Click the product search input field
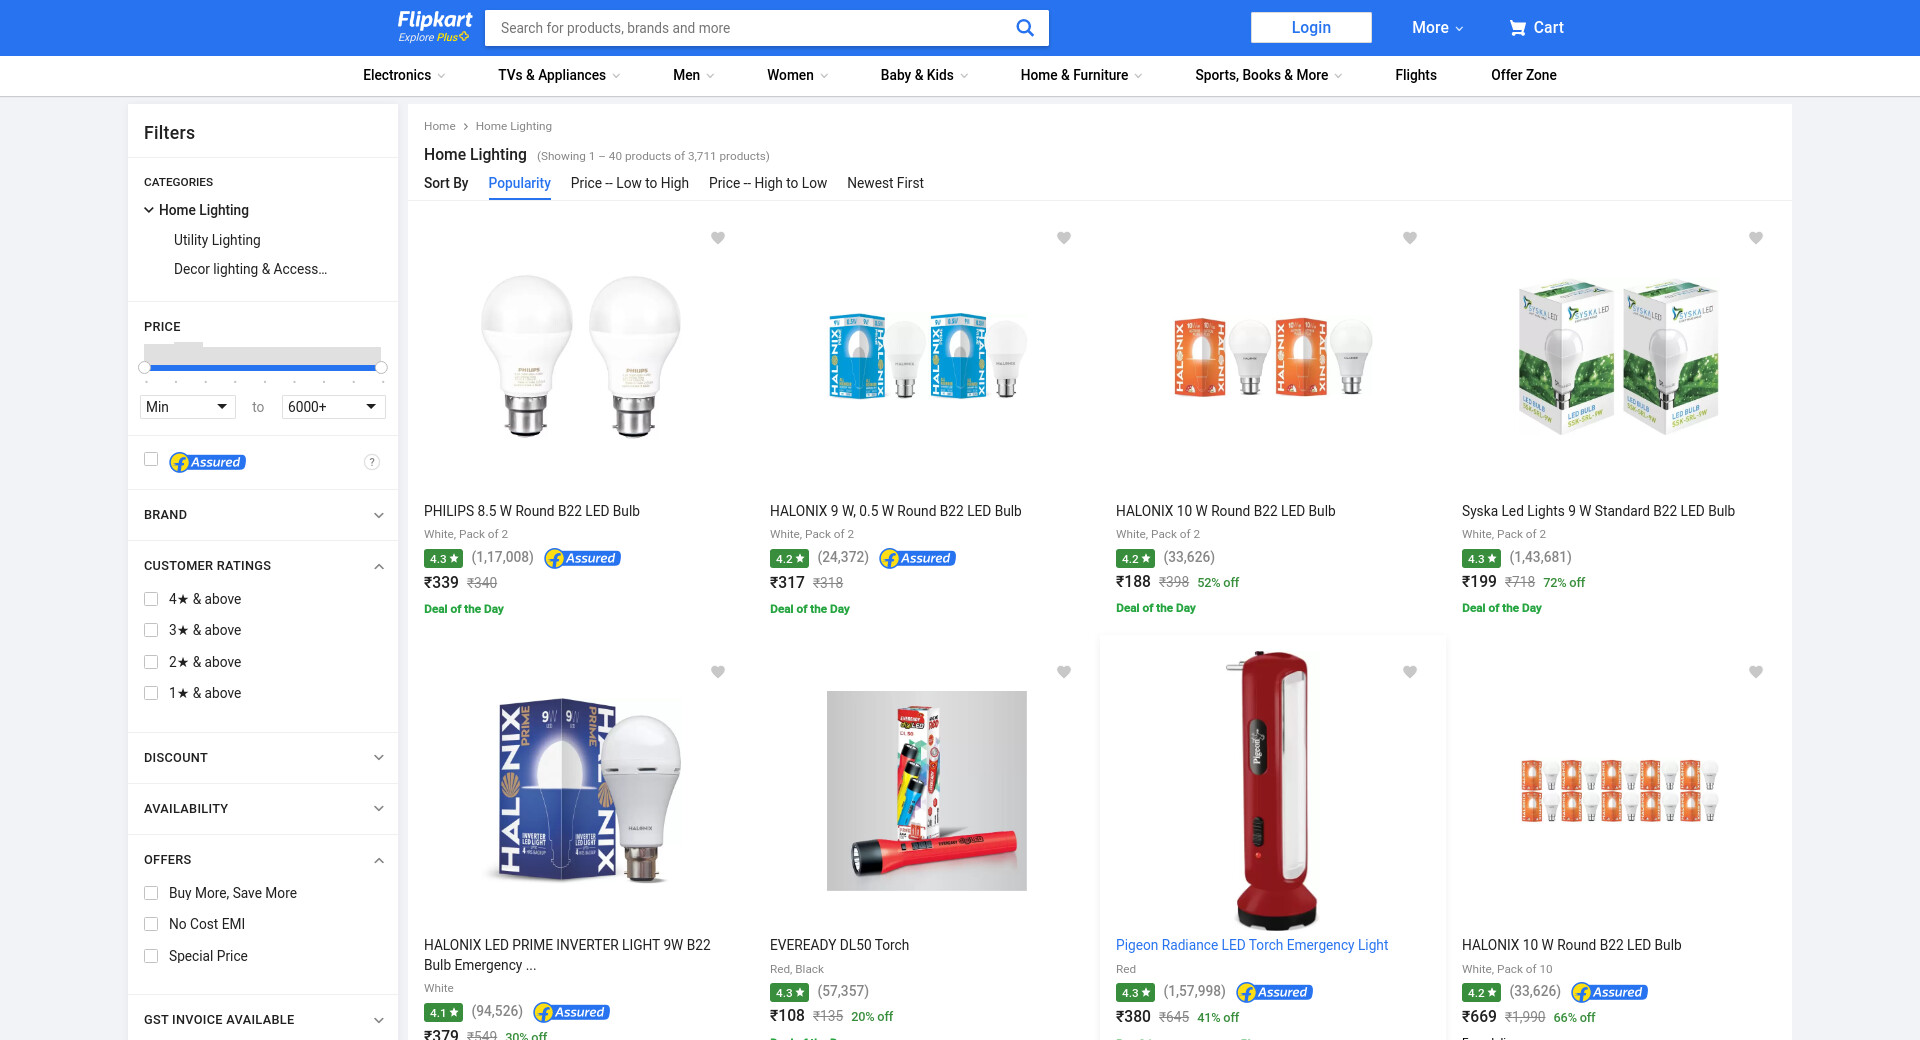 (750, 28)
